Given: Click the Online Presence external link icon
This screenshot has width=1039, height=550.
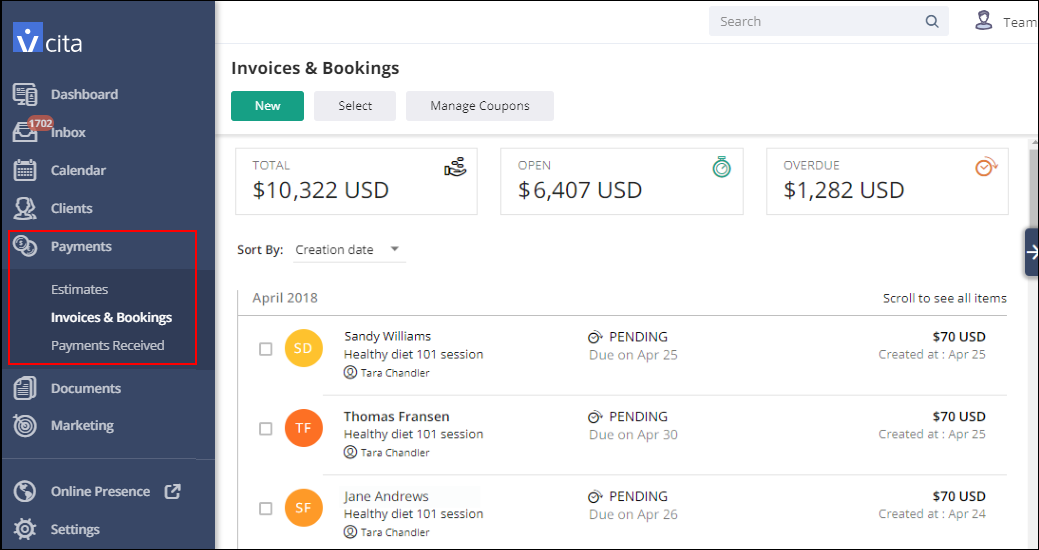Looking at the screenshot, I should pyautogui.click(x=172, y=491).
